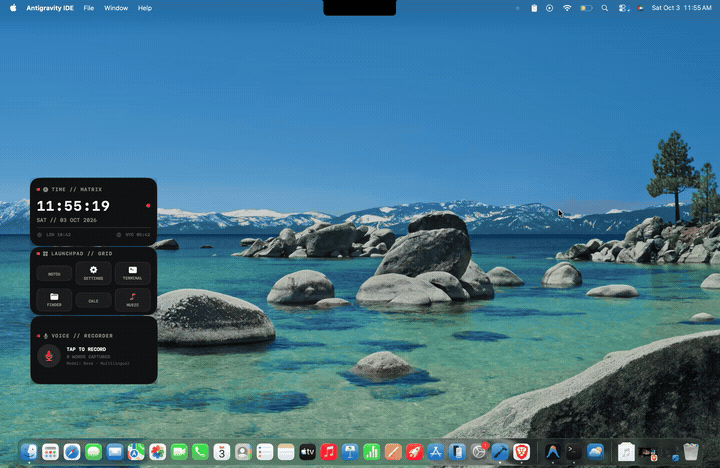Open System Settings with badge in Dock
The height and width of the screenshot is (468, 720).
[x=479, y=452]
